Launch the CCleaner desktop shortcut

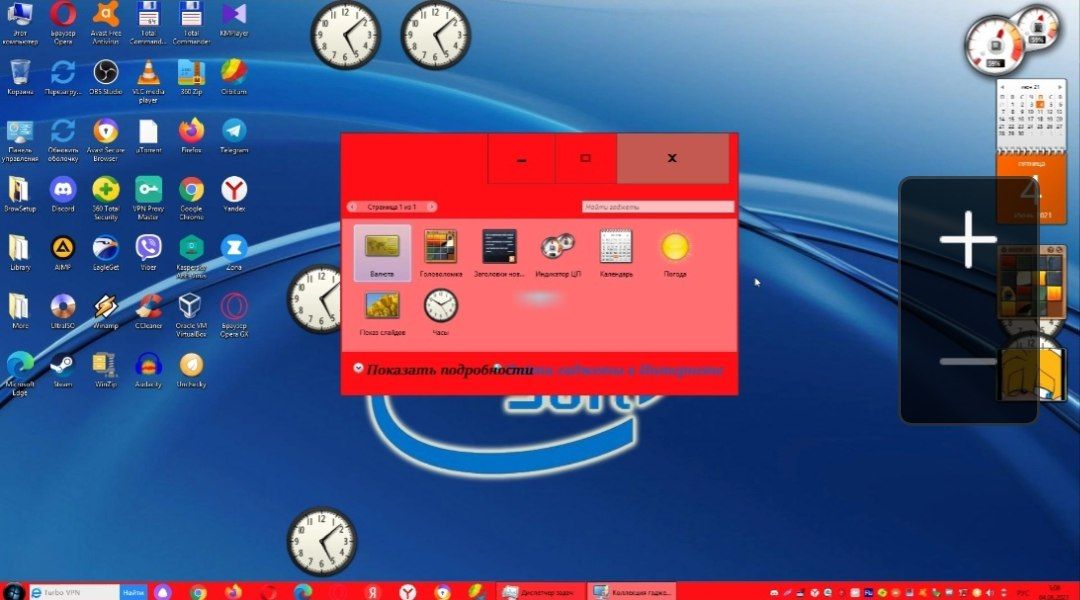(x=148, y=312)
